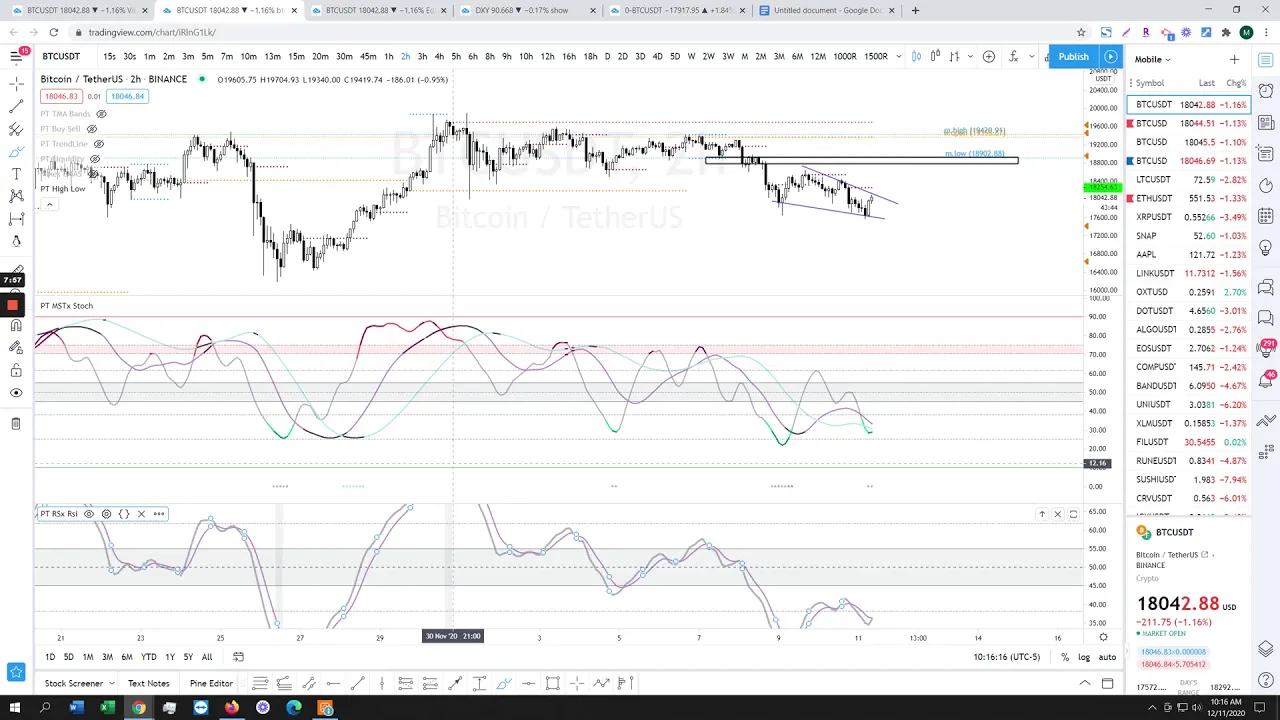Open PT RSx Rsi source code braces icon
Screen dimensions: 1280x720
click(124, 514)
